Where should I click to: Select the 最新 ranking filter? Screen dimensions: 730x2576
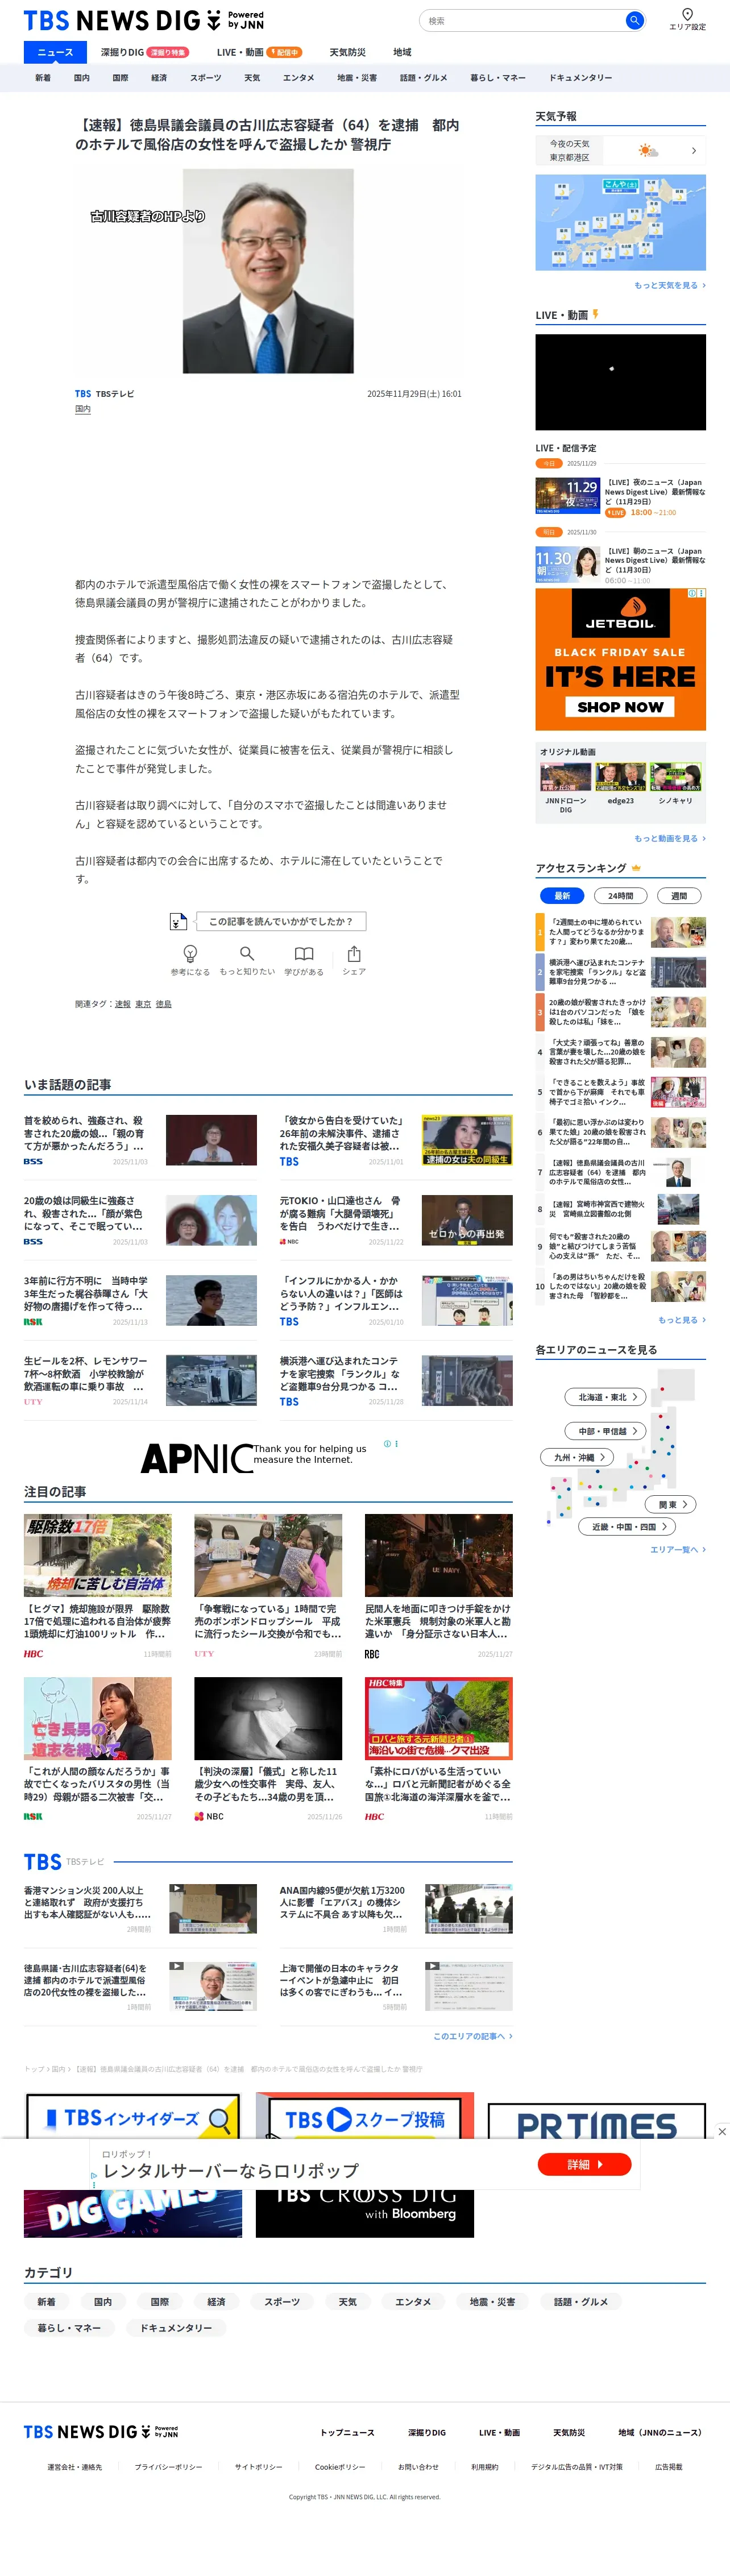[x=562, y=896]
